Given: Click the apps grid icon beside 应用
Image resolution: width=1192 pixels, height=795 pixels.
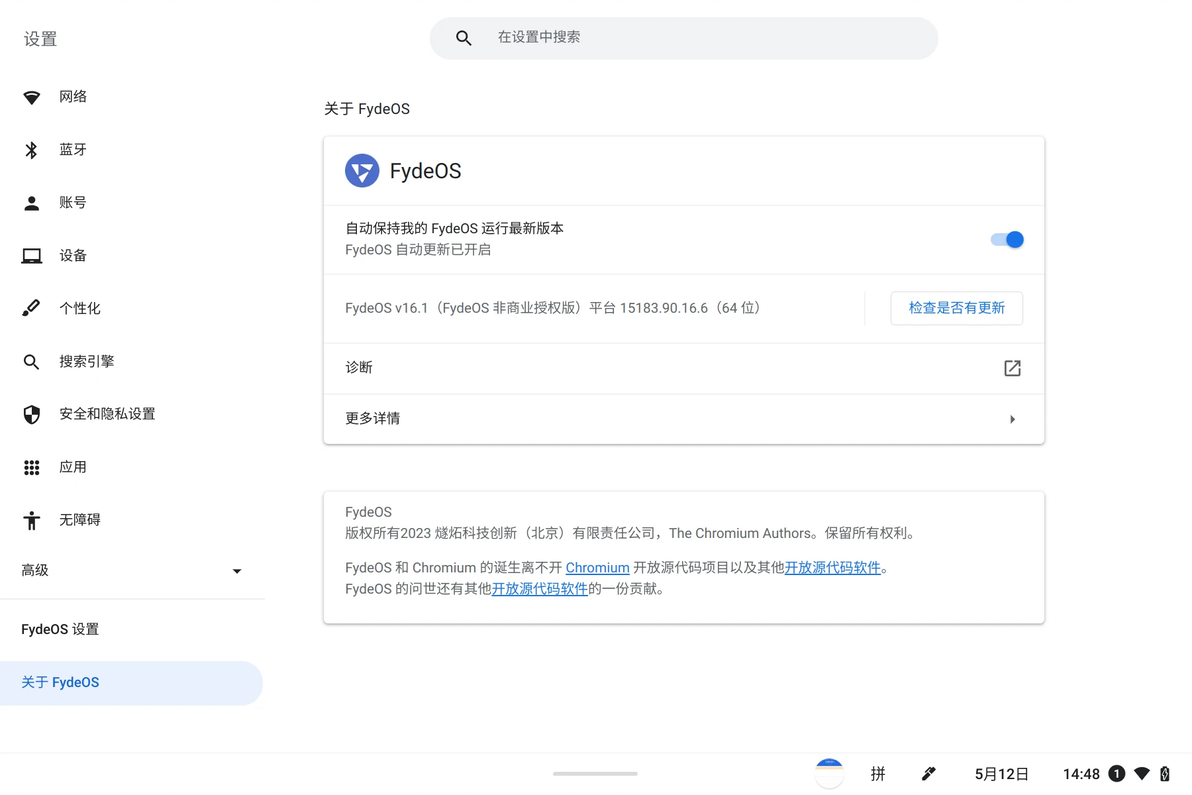Looking at the screenshot, I should coord(31,467).
